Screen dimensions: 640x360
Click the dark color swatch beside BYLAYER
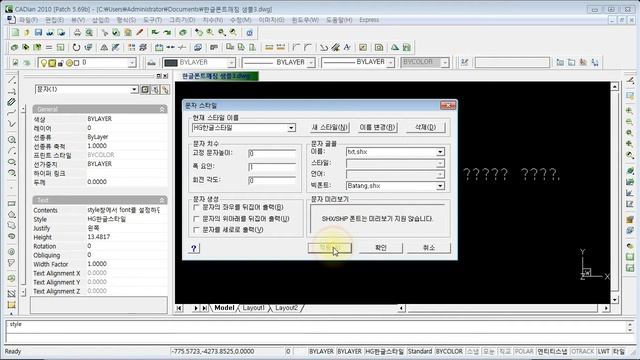pyautogui.click(x=171, y=62)
